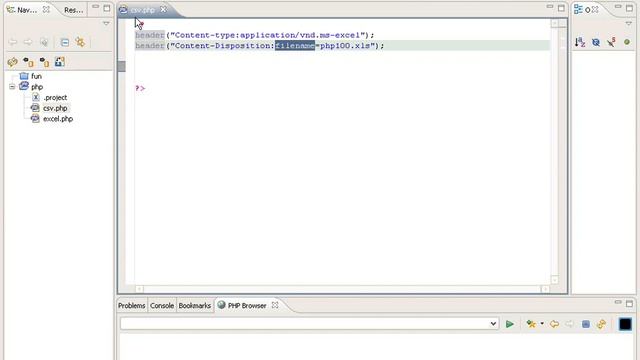
Task: Click the highlighted word filename in the code
Action: point(295,46)
